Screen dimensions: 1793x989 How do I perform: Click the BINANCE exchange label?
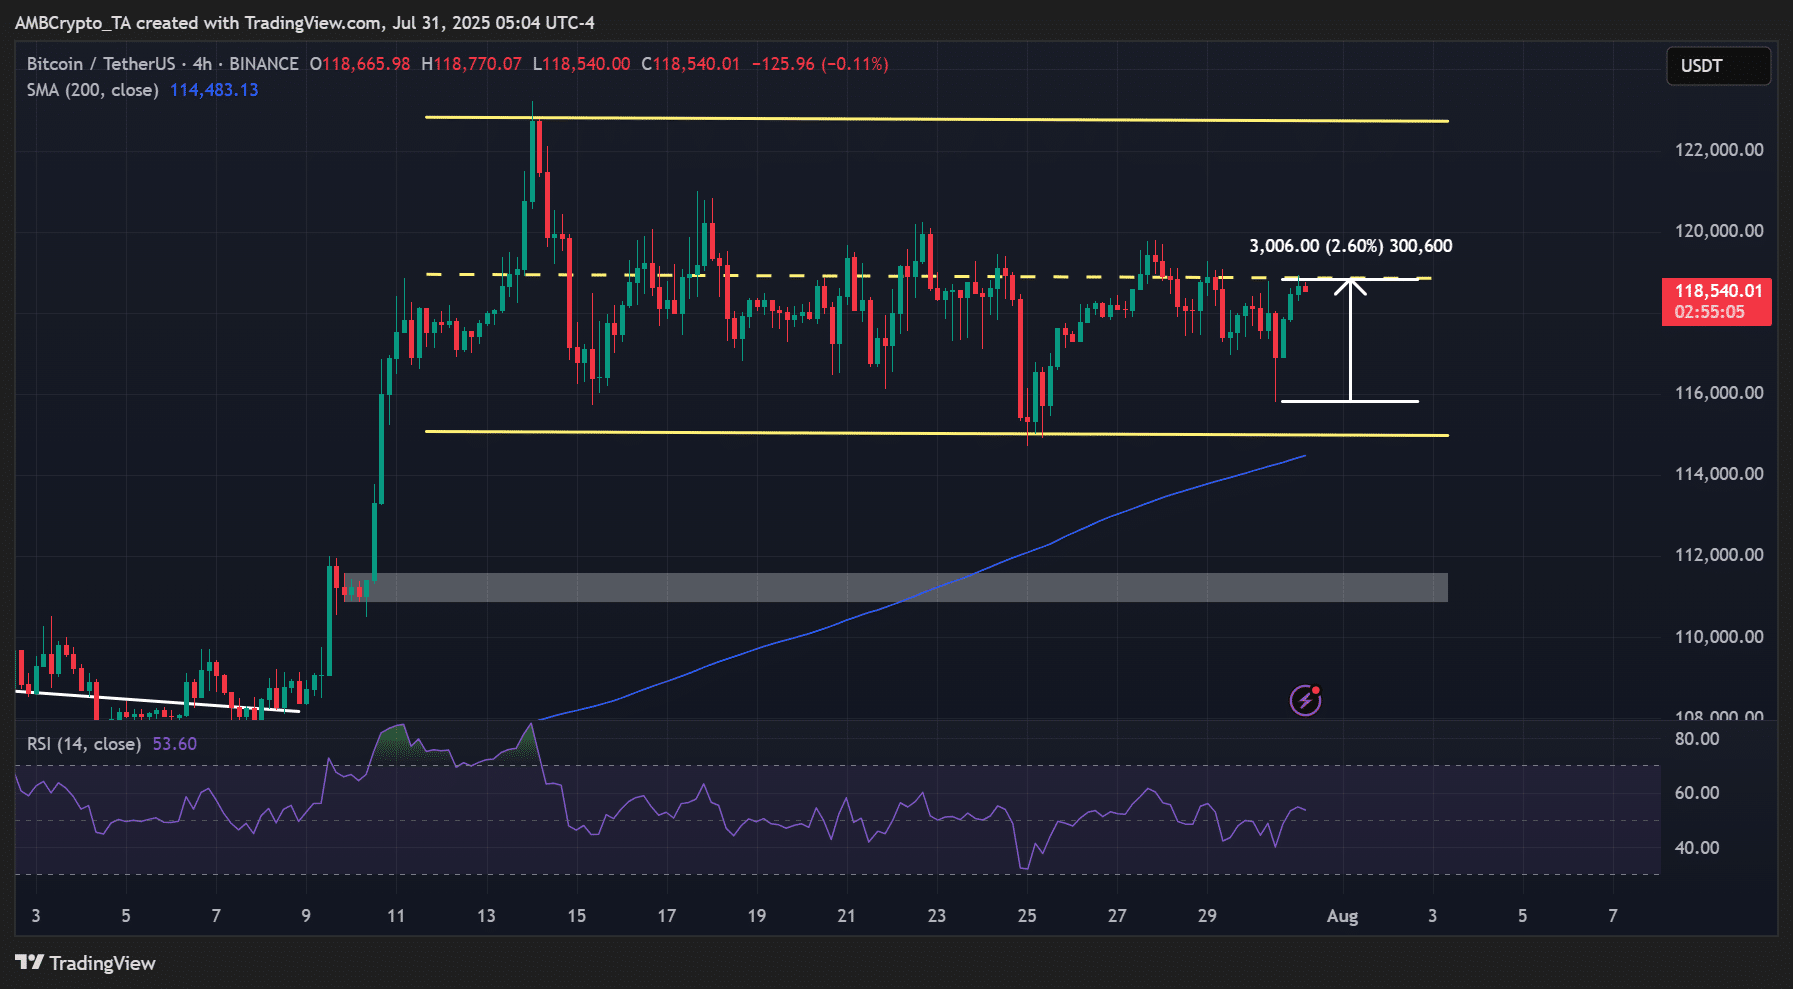(x=264, y=64)
